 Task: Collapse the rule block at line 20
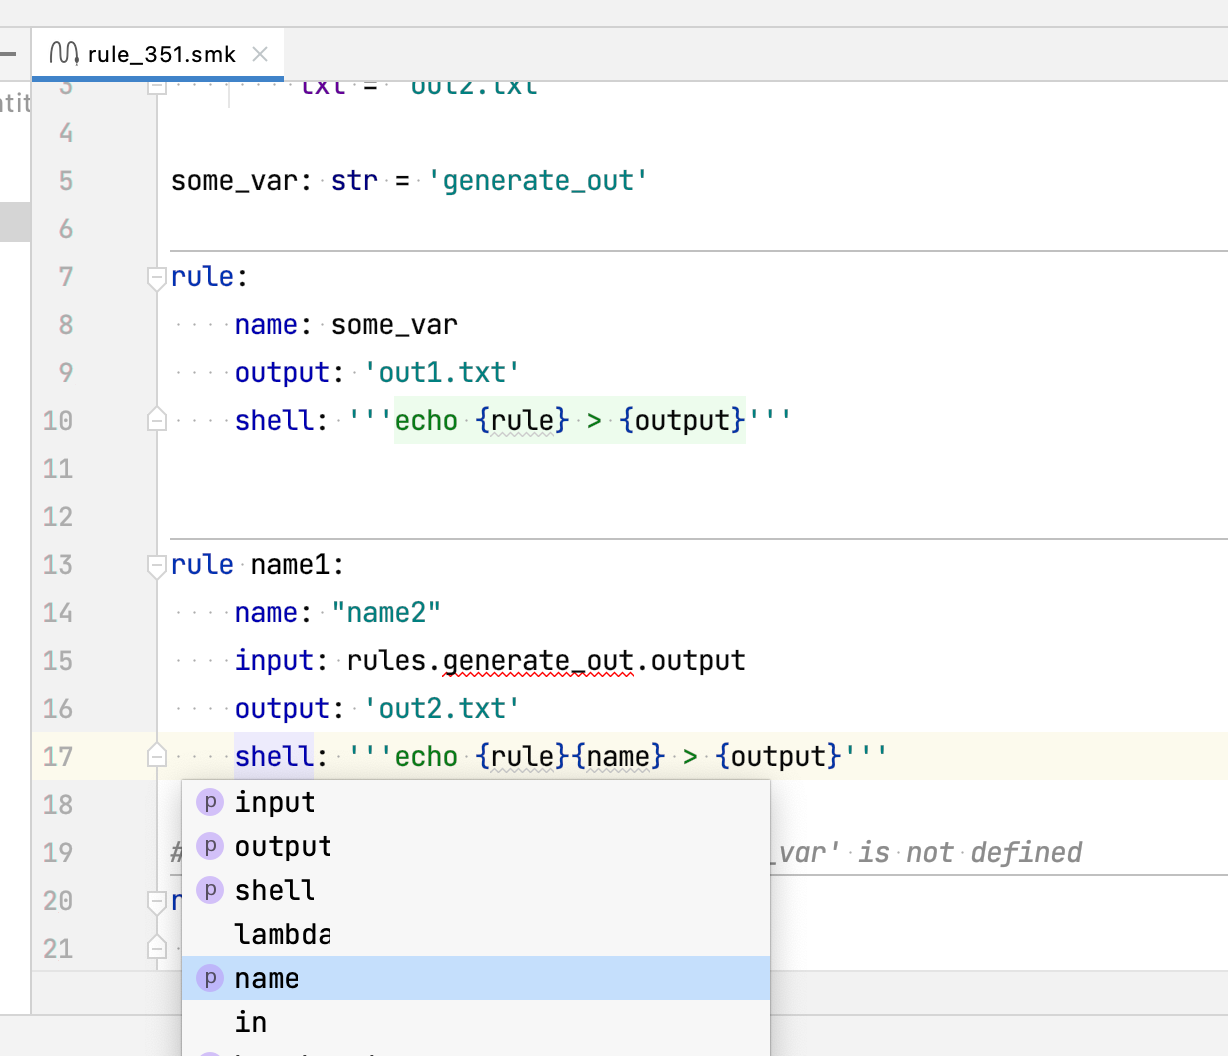click(156, 901)
